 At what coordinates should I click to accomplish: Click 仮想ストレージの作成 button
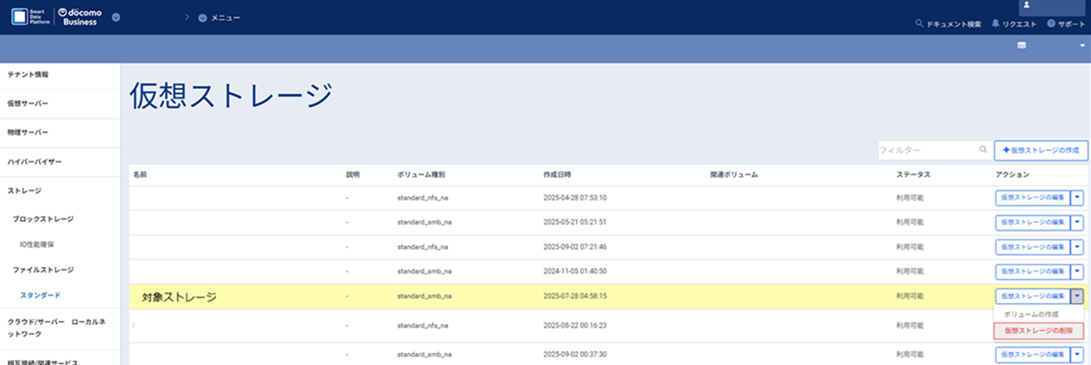pyautogui.click(x=1040, y=150)
